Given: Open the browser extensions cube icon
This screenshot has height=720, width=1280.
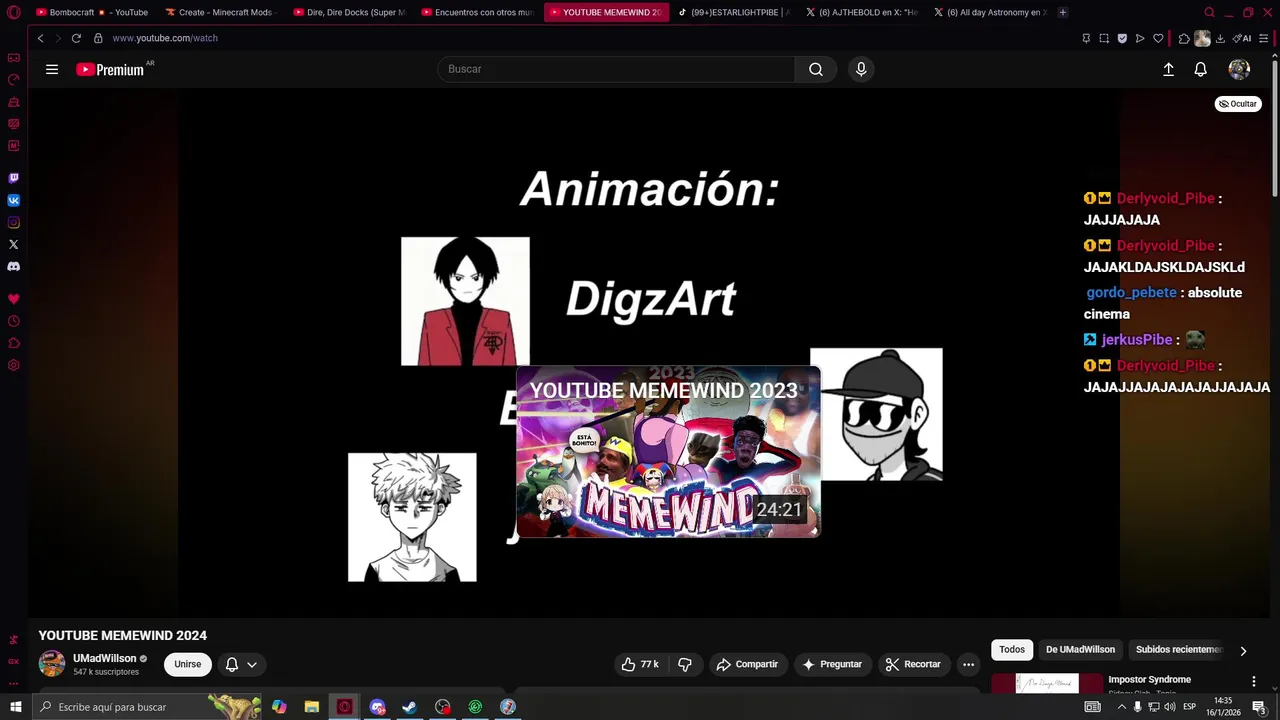Looking at the screenshot, I should (x=1184, y=38).
